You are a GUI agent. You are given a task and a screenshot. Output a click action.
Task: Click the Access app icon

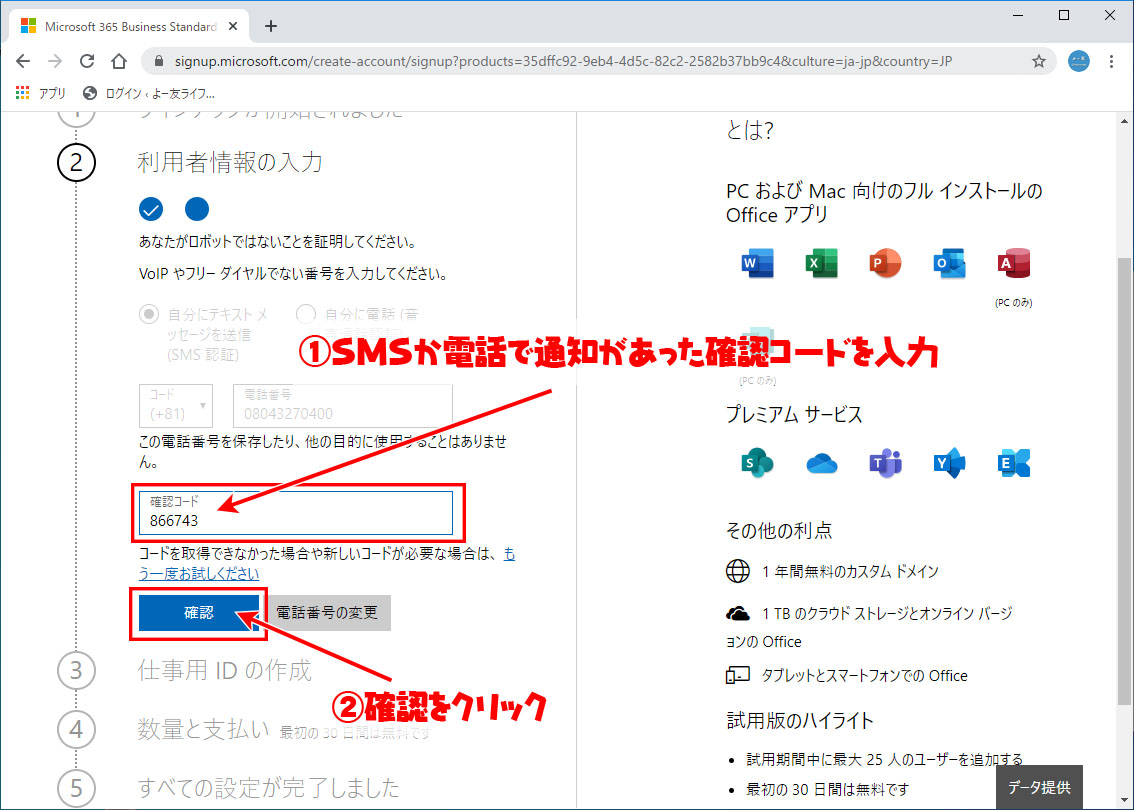1013,263
